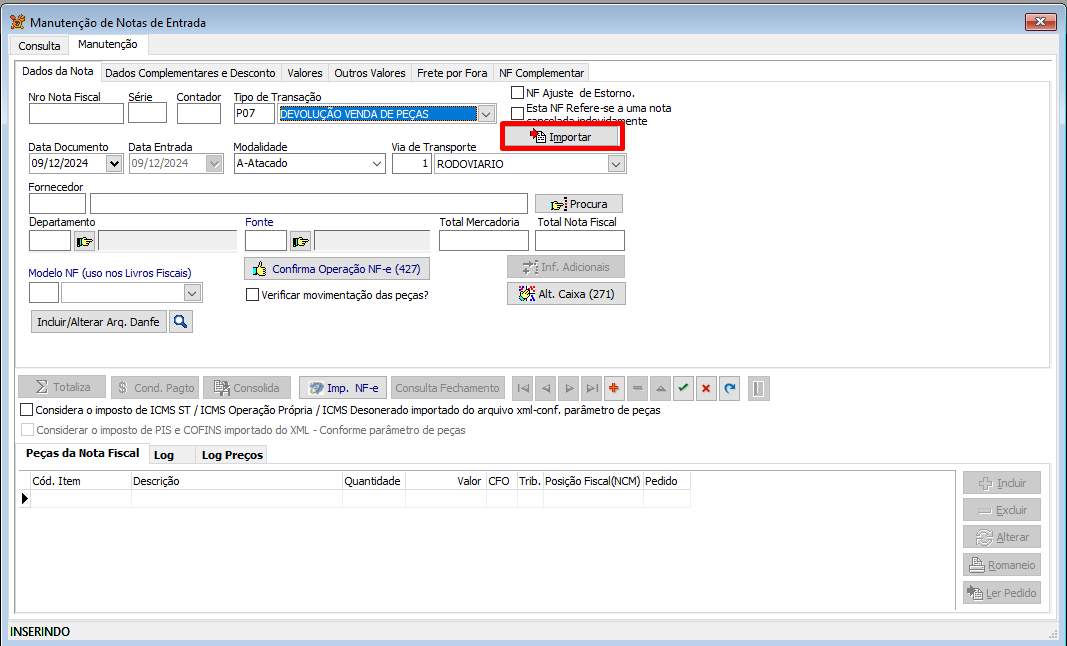Click the Inf. Adicionais button
The width and height of the screenshot is (1067, 646).
pyautogui.click(x=565, y=267)
